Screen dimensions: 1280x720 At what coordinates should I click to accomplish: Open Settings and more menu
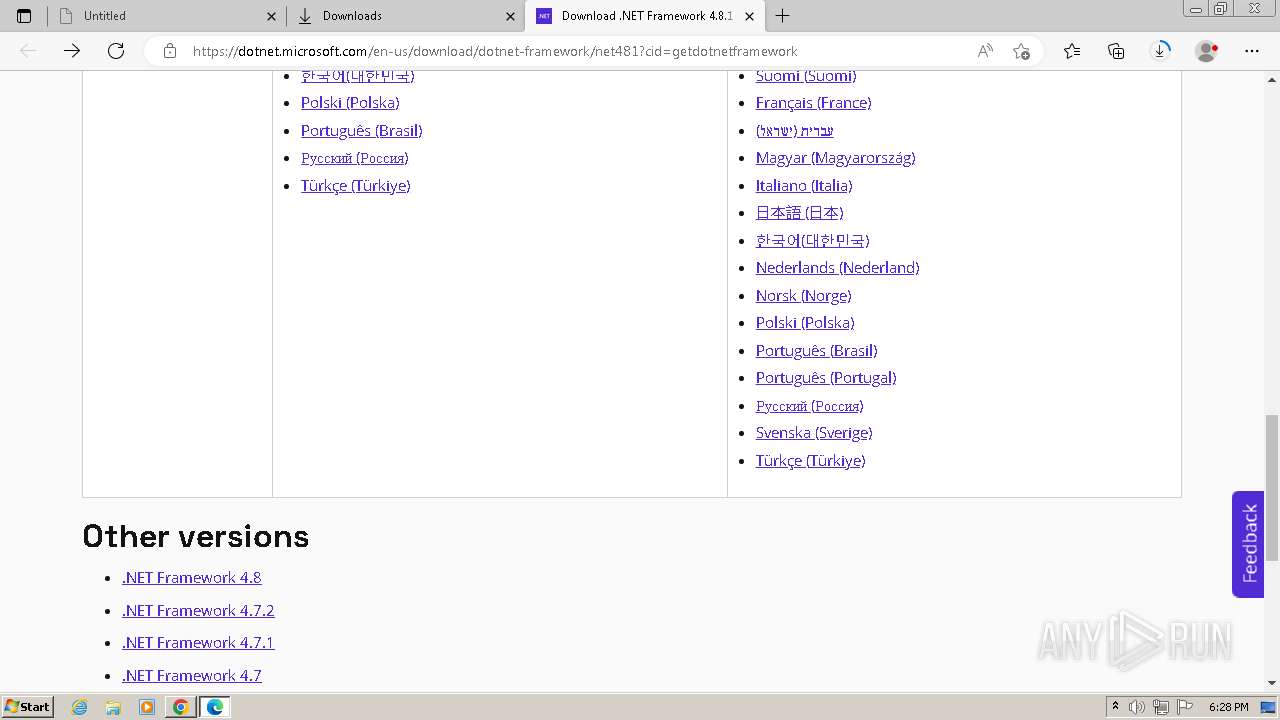pyautogui.click(x=1252, y=51)
